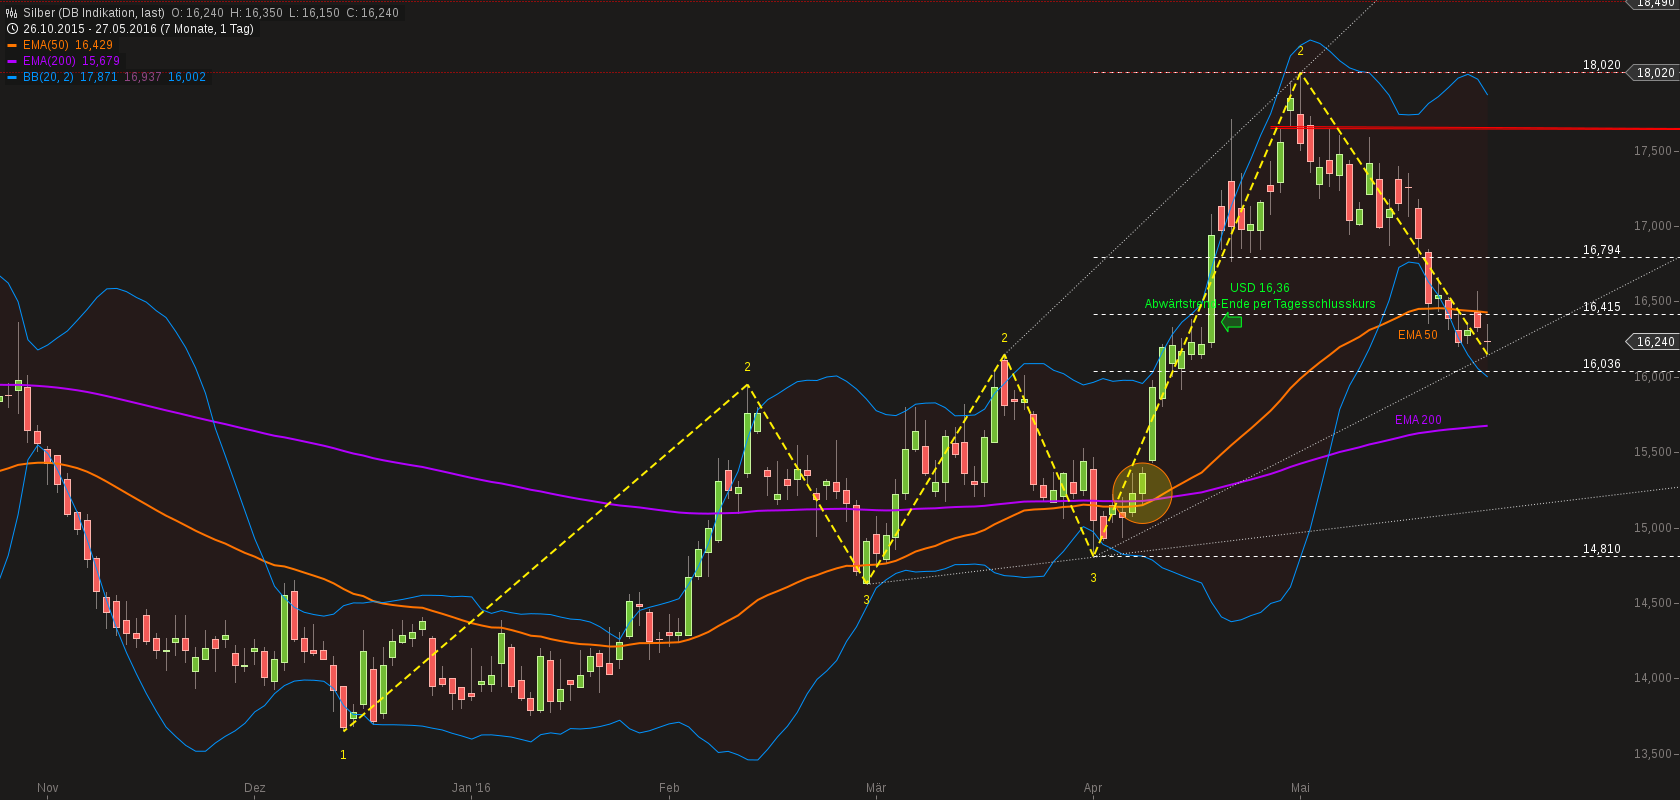Click the '14,000' price axis tick
This screenshot has height=800, width=1680.
click(x=1653, y=678)
